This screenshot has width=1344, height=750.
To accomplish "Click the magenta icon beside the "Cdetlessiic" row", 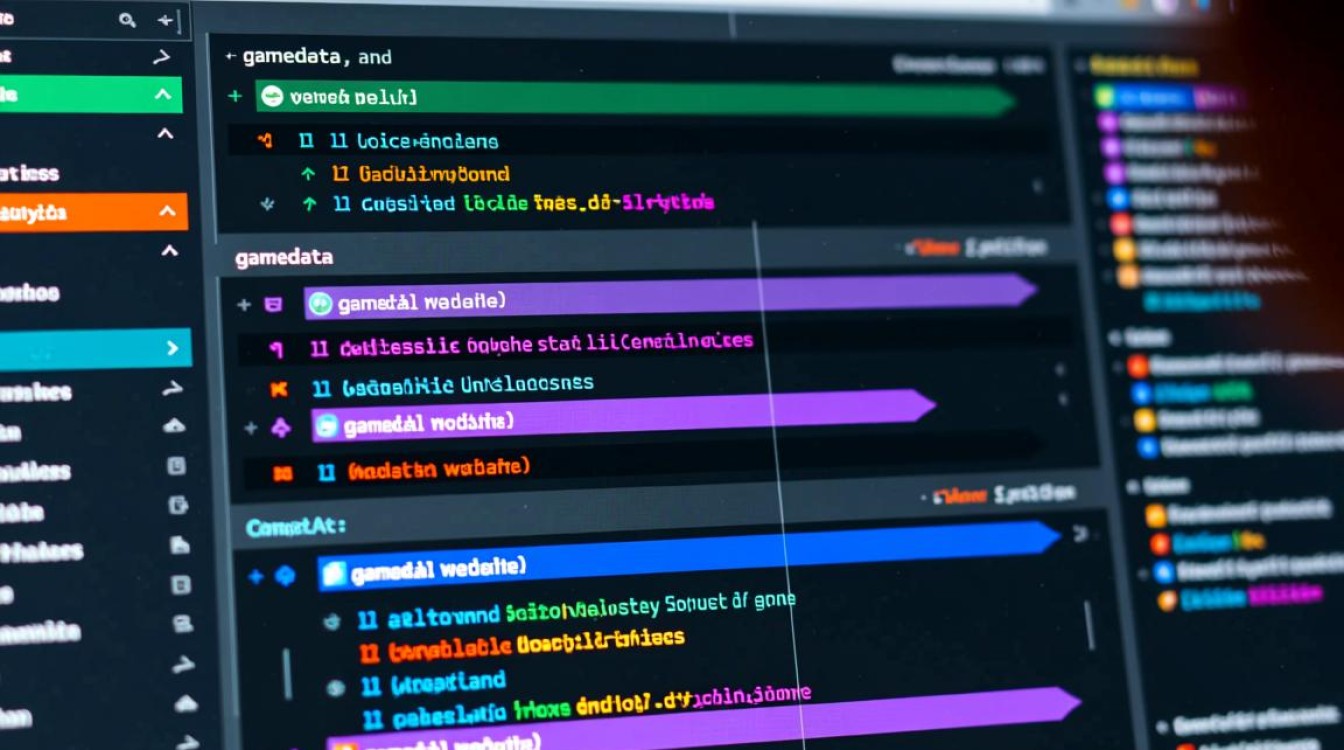I will [x=277, y=349].
